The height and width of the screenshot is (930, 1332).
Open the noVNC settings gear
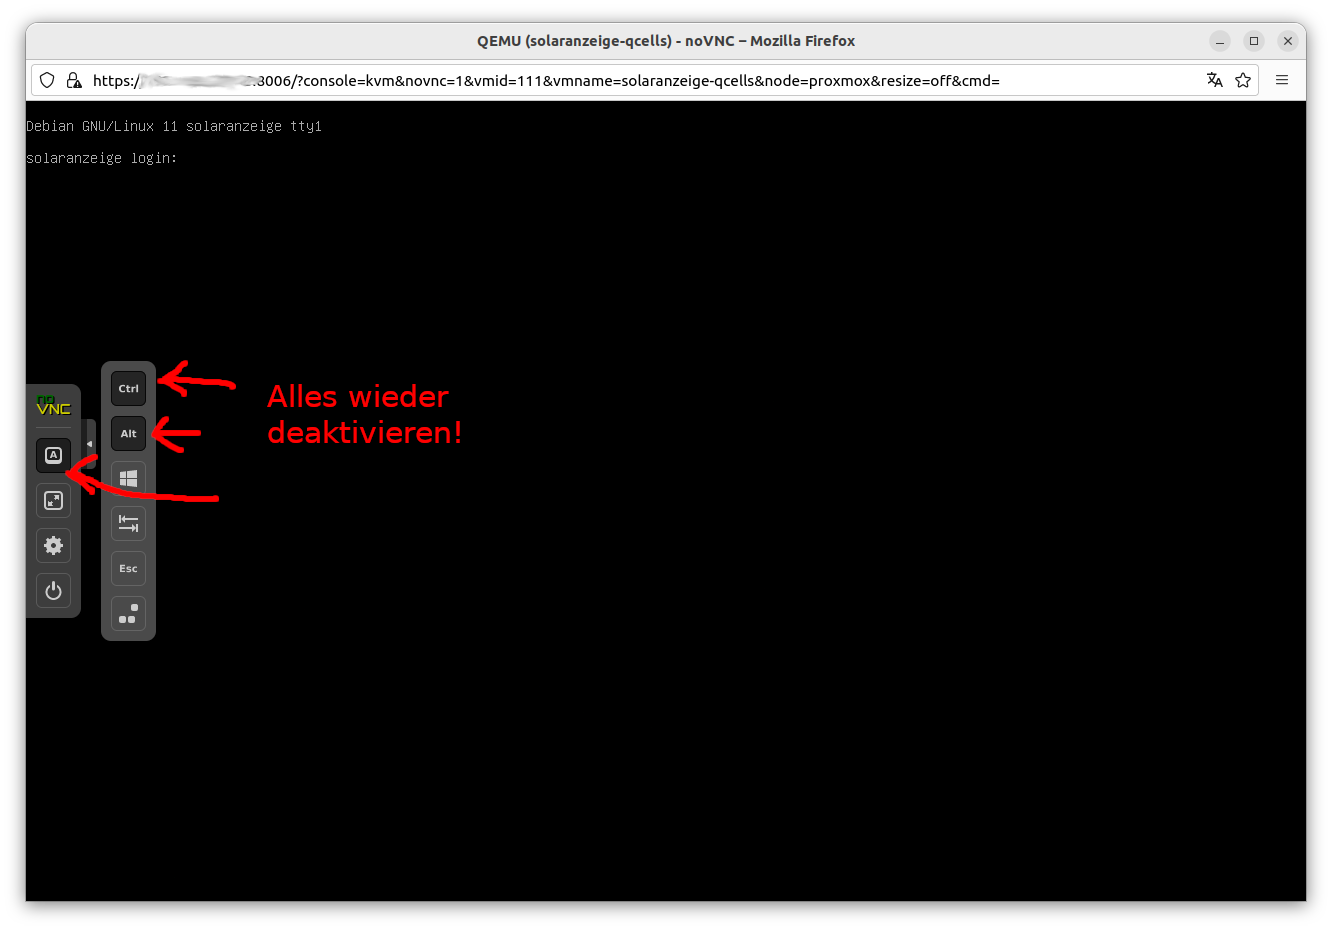coord(54,546)
